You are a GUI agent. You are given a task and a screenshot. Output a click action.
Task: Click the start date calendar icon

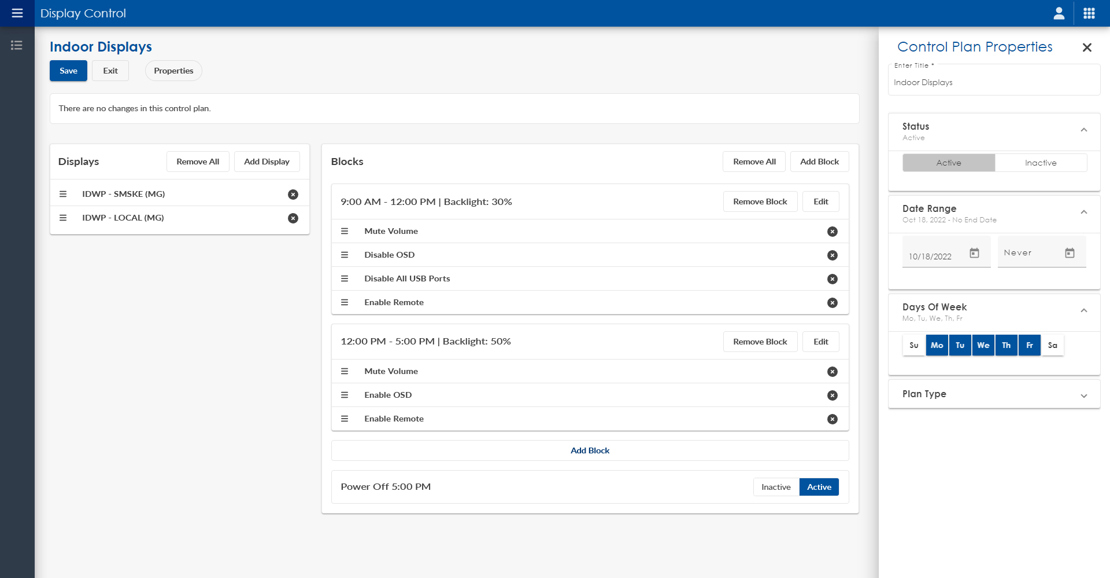click(x=976, y=253)
